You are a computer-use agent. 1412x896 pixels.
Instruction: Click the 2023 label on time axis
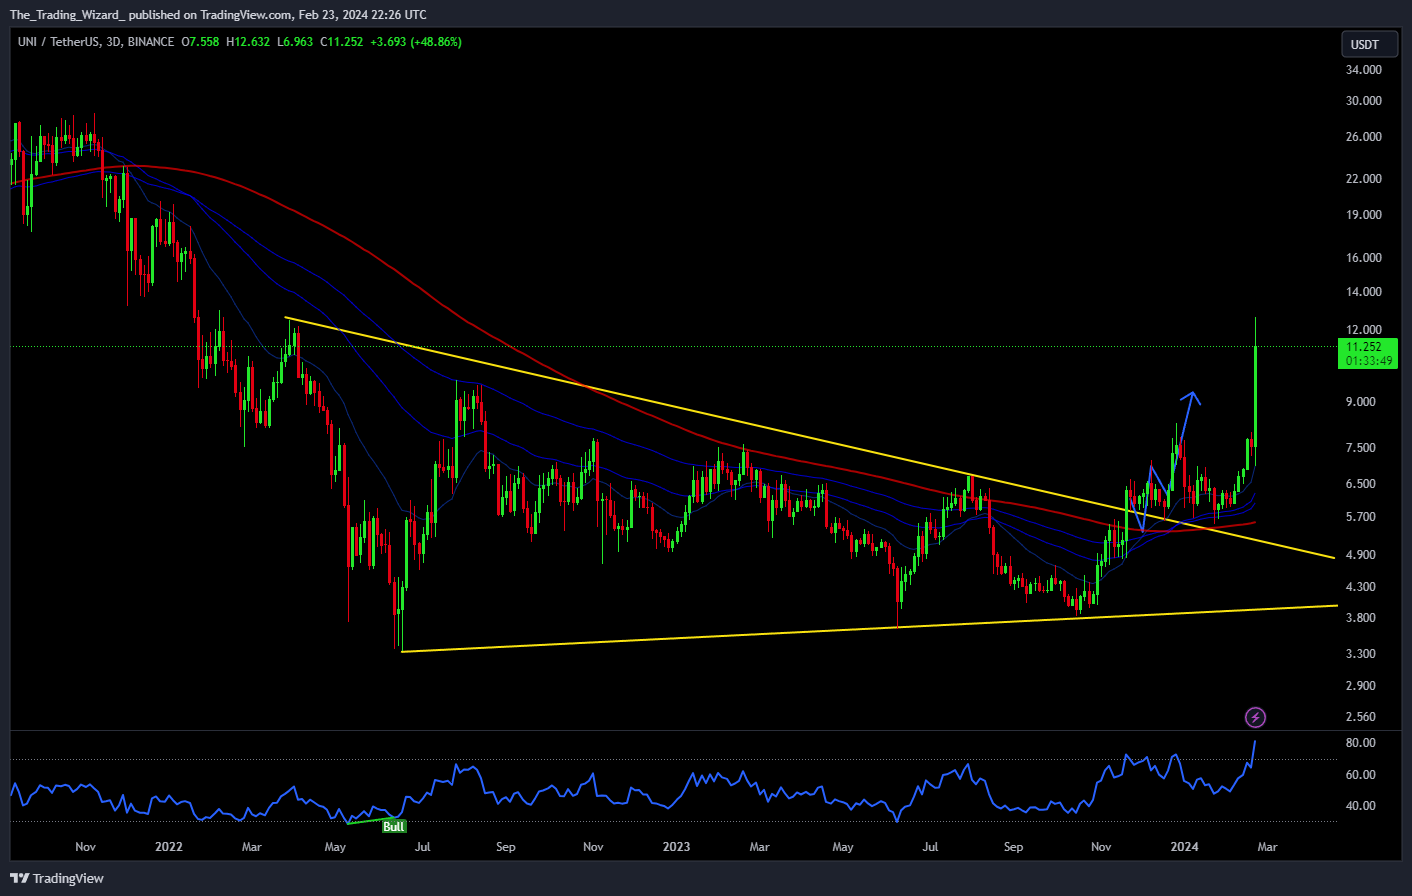click(676, 847)
